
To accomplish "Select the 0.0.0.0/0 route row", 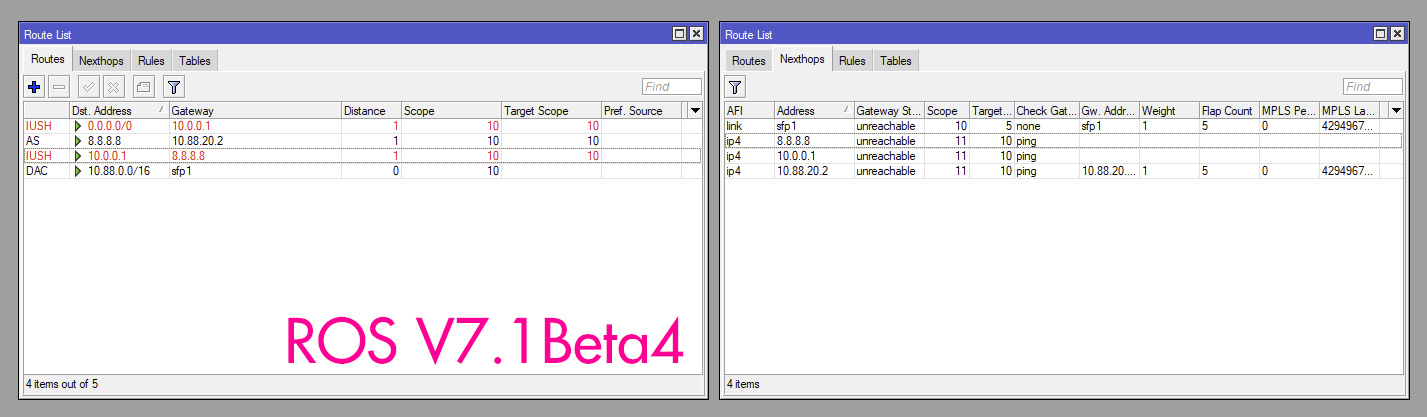I will click(362, 126).
